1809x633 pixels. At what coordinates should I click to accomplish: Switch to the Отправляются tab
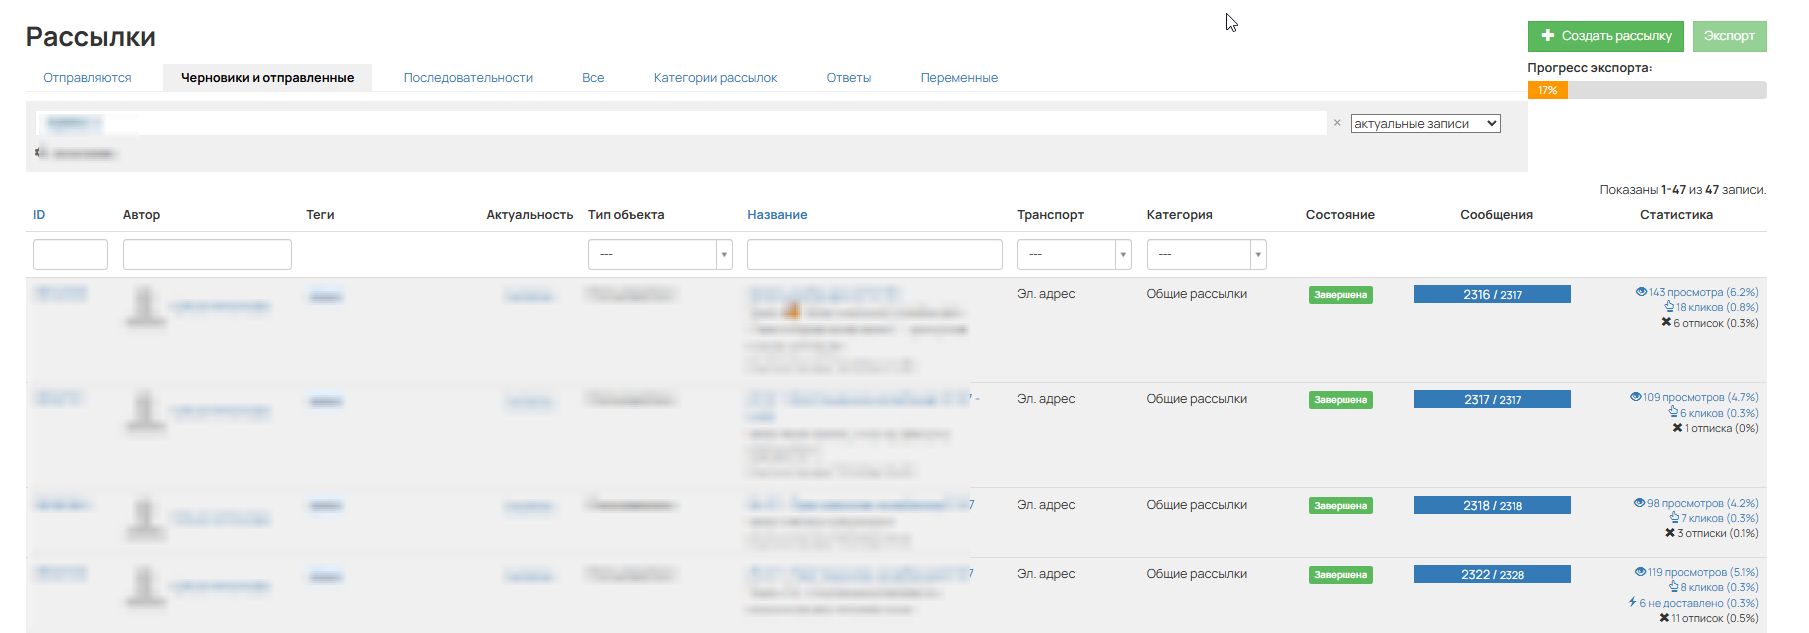[87, 77]
